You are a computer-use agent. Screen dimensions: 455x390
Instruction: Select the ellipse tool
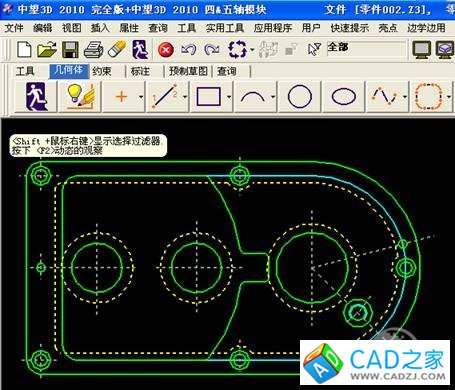[x=343, y=97]
